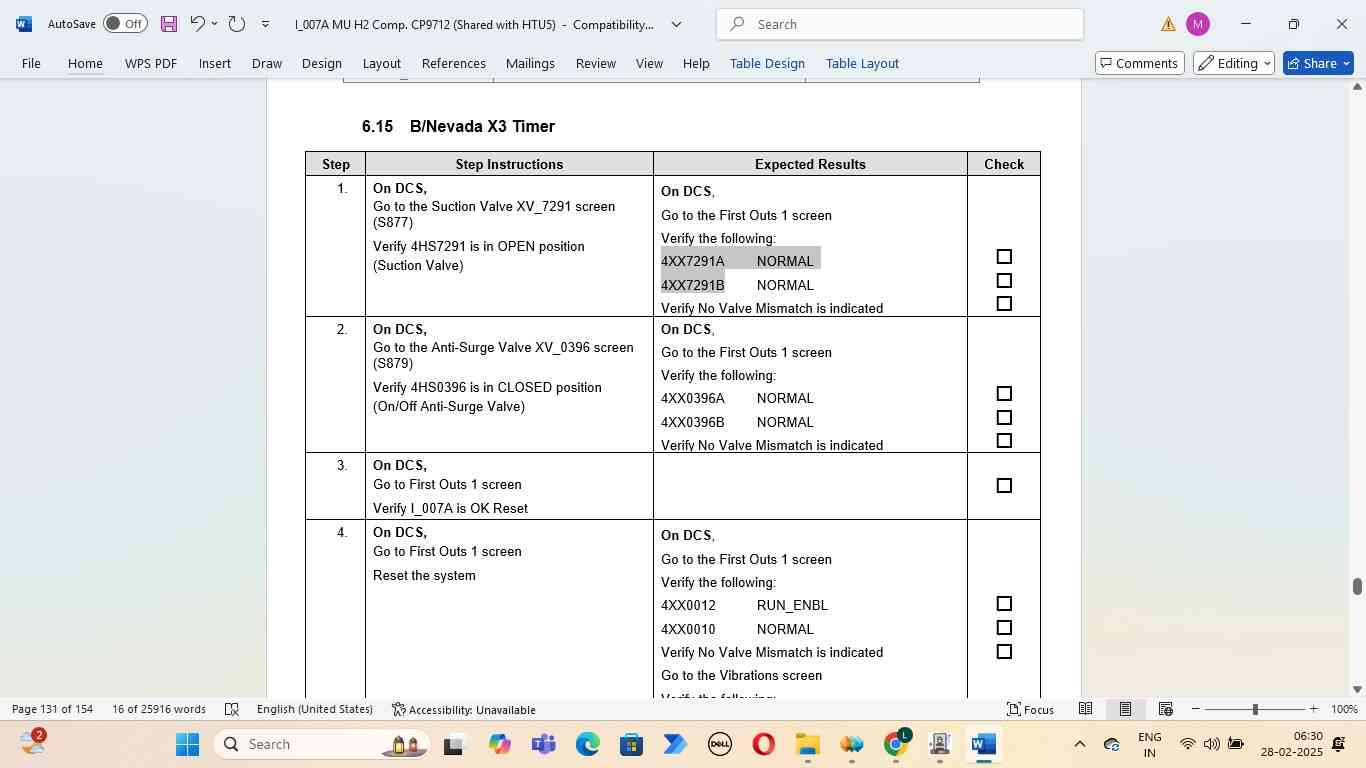
Task: Click the zoom in plus icon
Action: 1313,709
